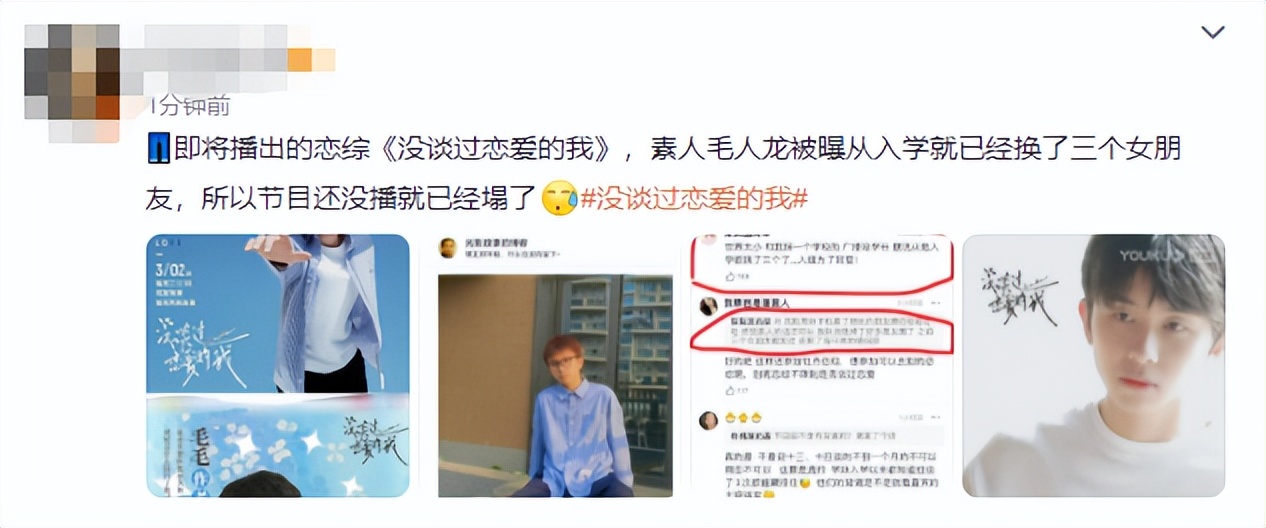1266x528 pixels.
Task: Open the YOUKU white portrait thumbnail
Action: (x=1093, y=365)
